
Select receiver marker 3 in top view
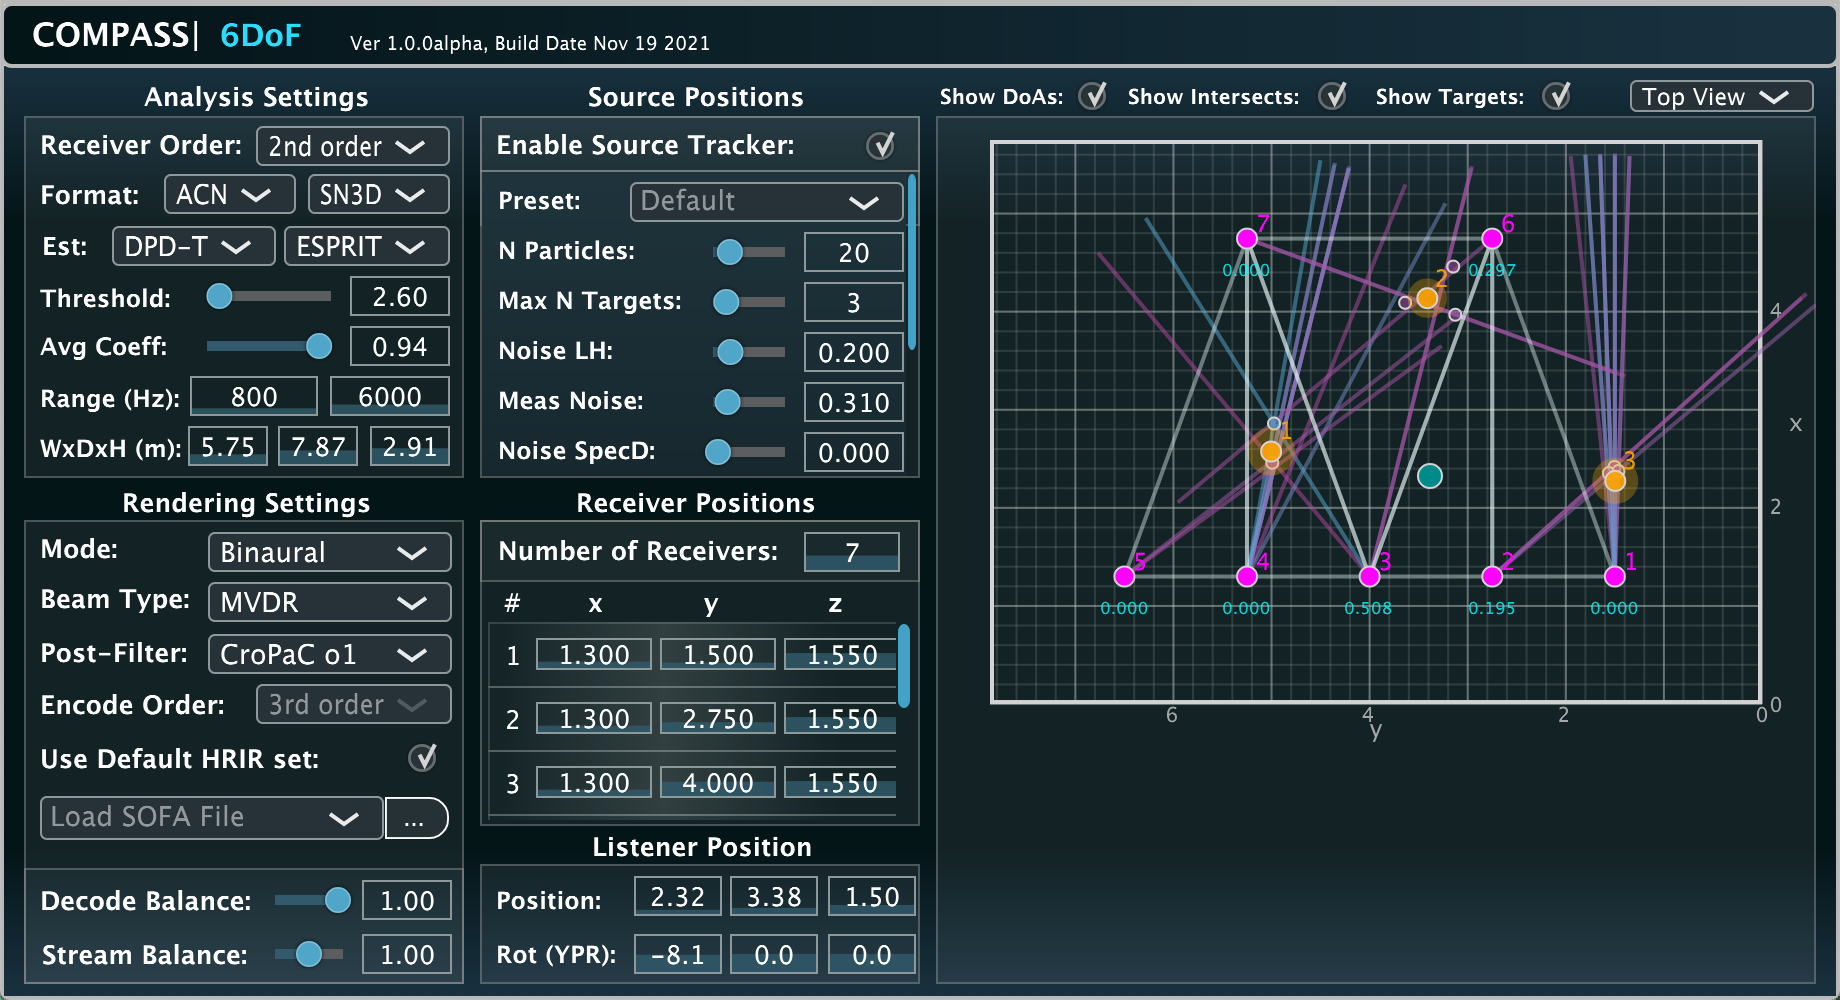(x=1369, y=576)
